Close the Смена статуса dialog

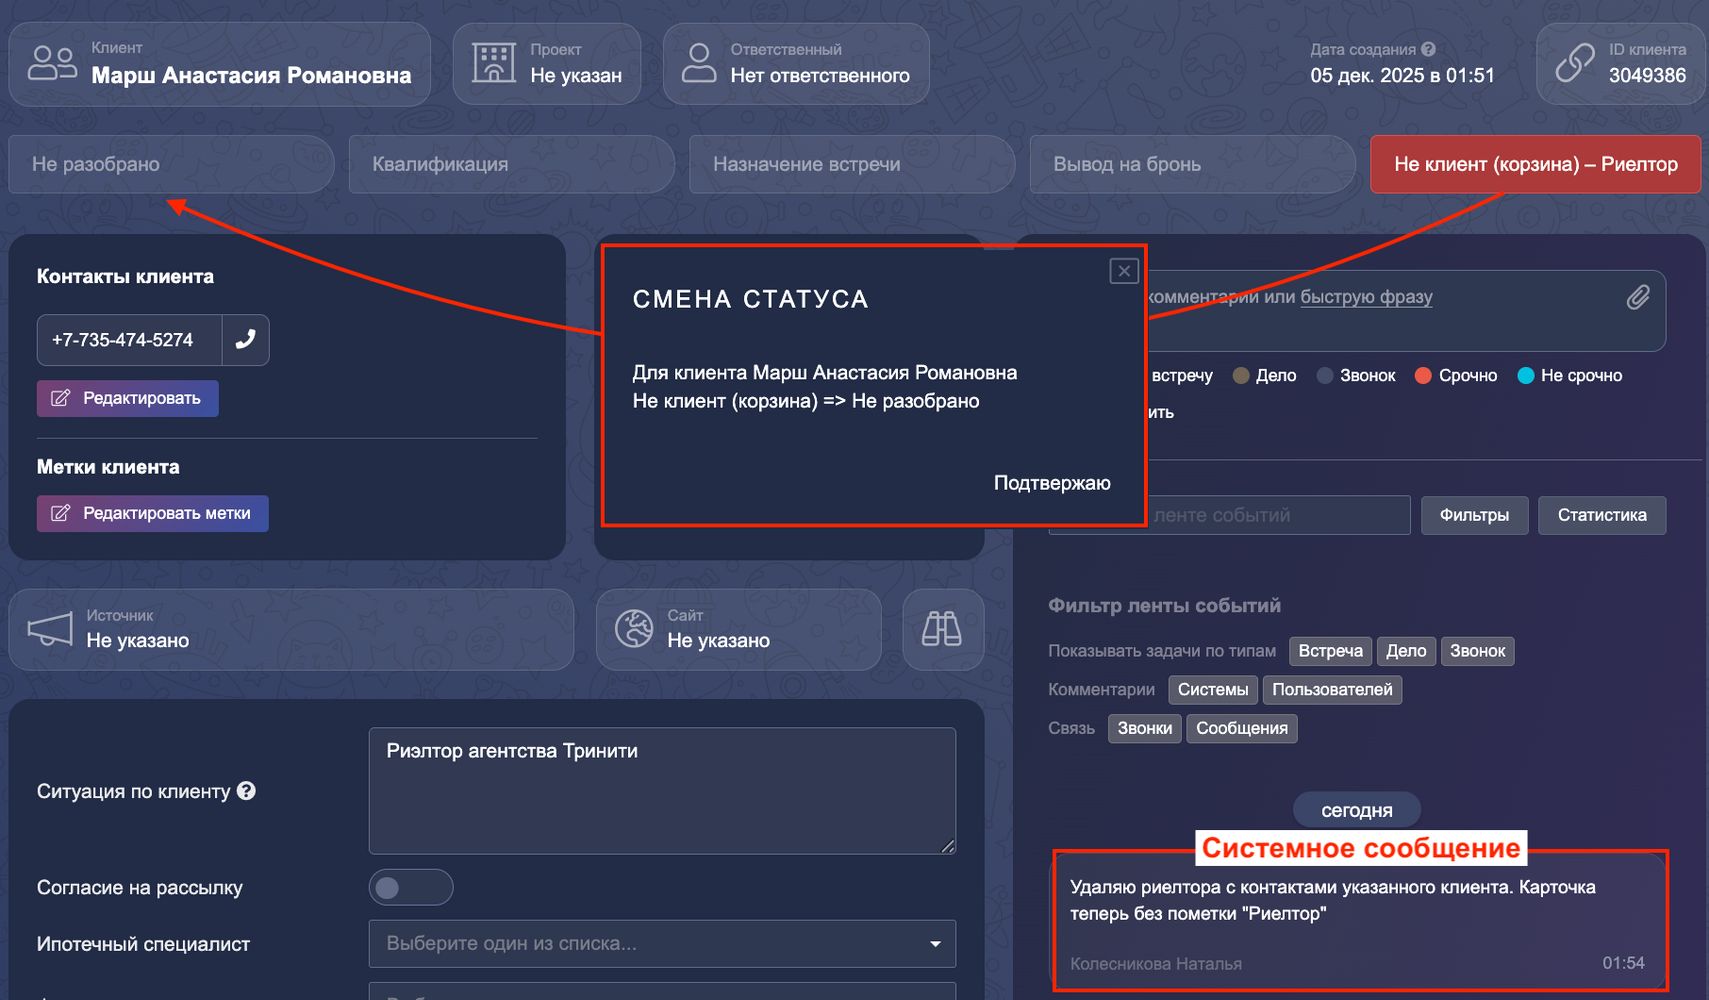pyautogui.click(x=1124, y=271)
